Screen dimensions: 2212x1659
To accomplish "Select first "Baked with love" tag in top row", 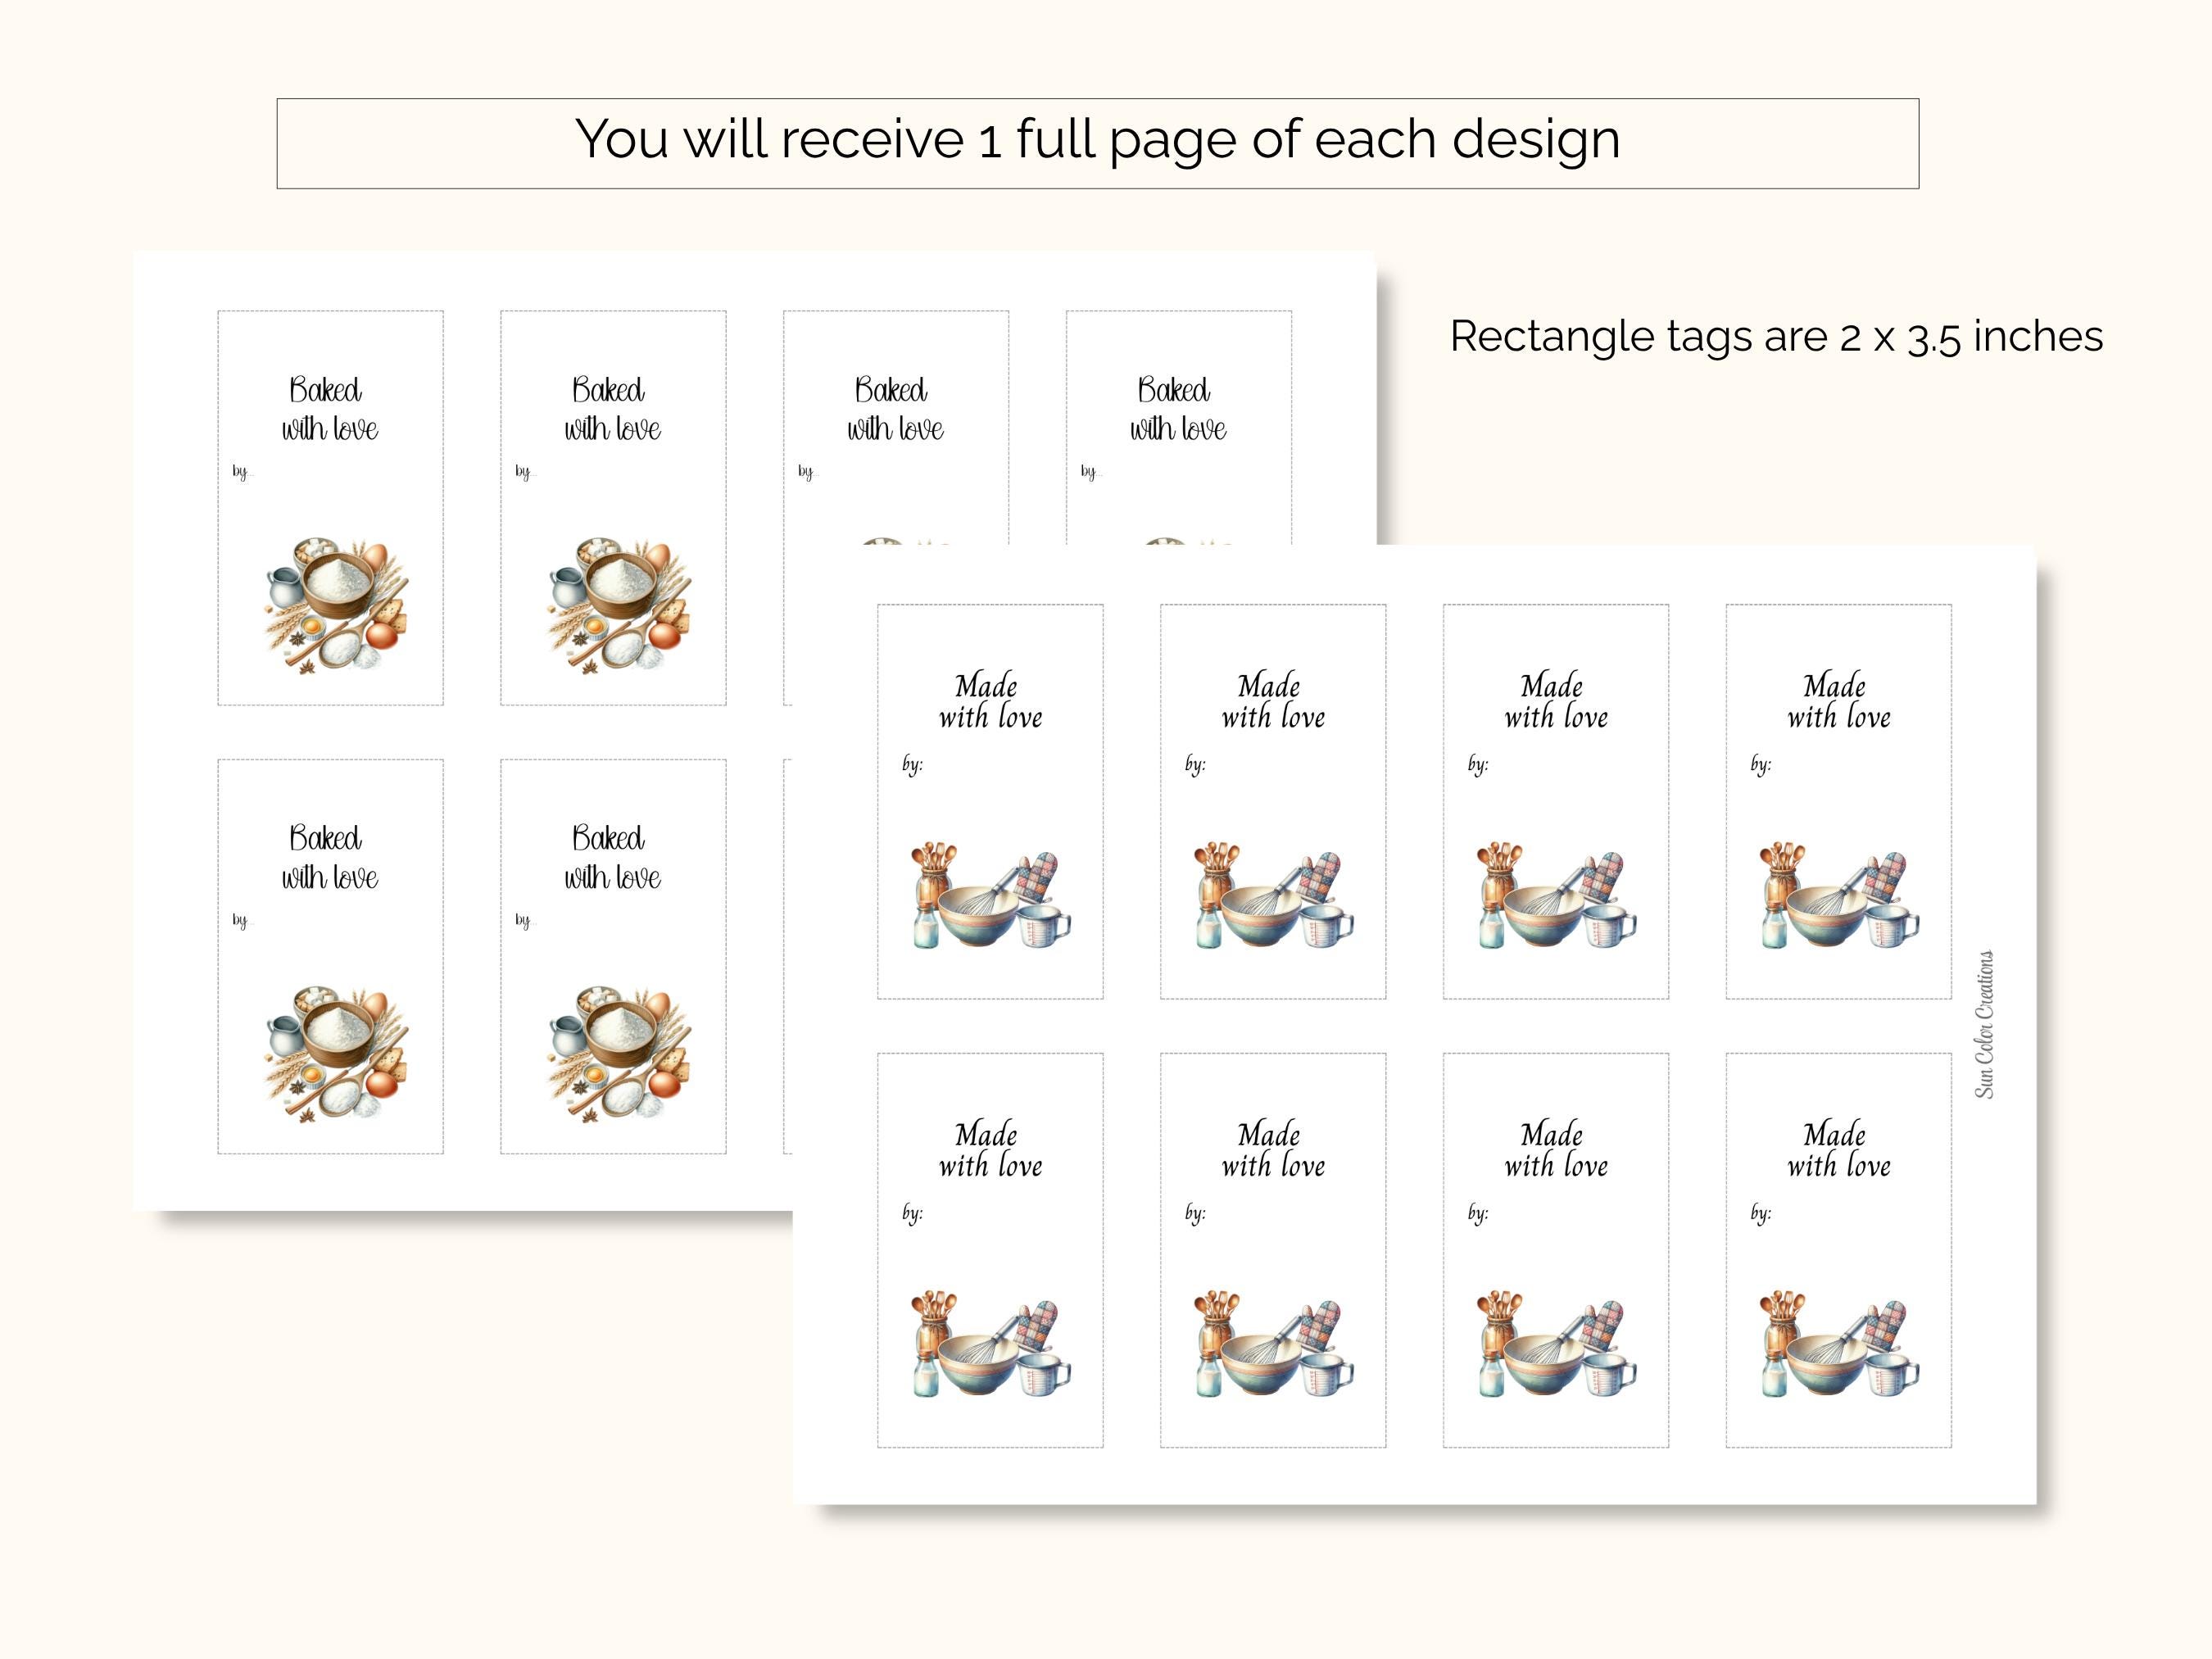I will coord(331,508).
